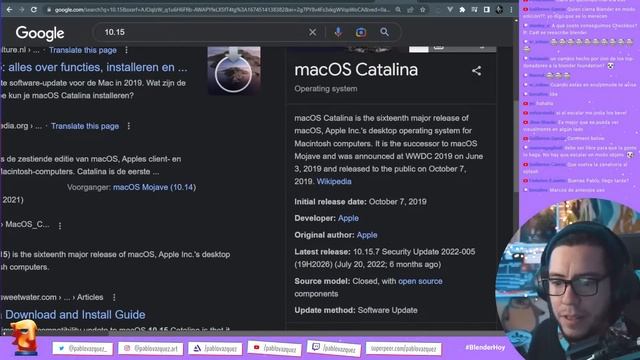Screen dimensions: 640x360
Task: Open the three-dot options beside the first Translate link
Action: pos(127,50)
